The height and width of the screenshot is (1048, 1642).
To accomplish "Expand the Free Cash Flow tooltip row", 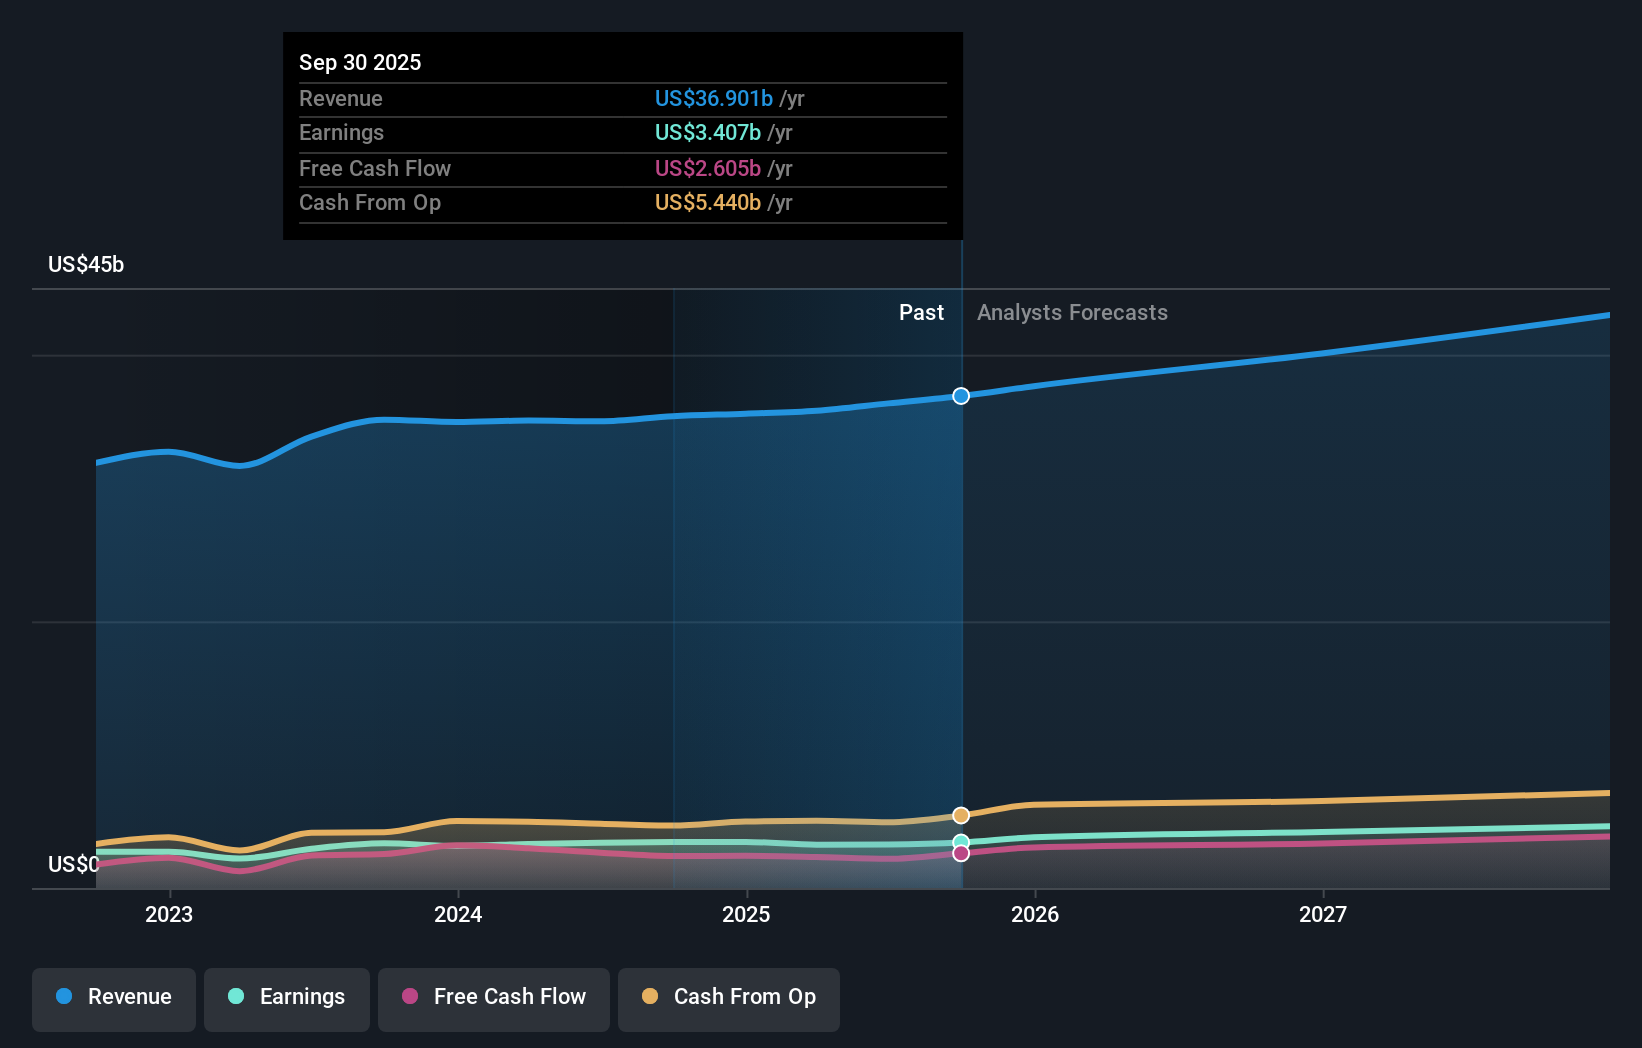I will tap(622, 169).
